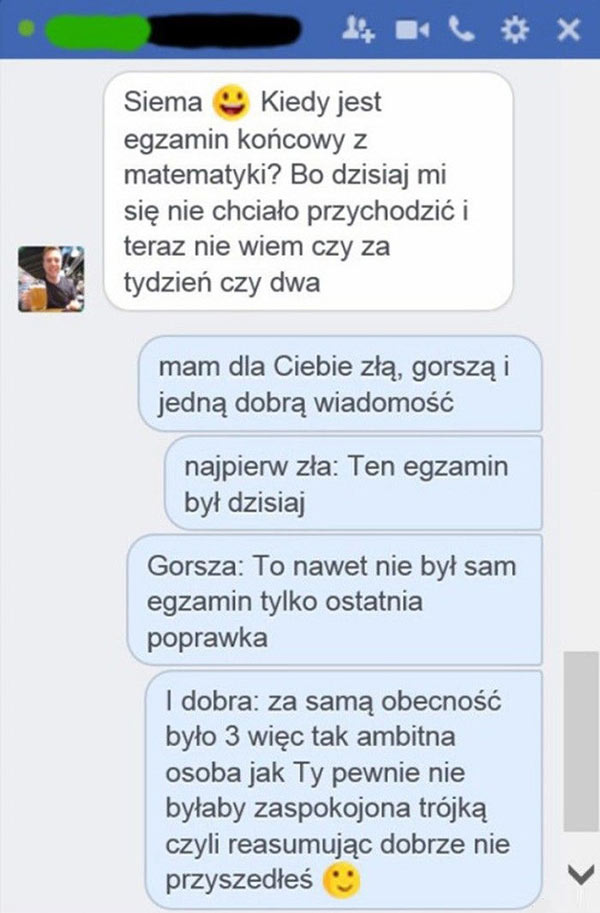Add friends to chat icon
The width and height of the screenshot is (600, 913).
point(357,29)
